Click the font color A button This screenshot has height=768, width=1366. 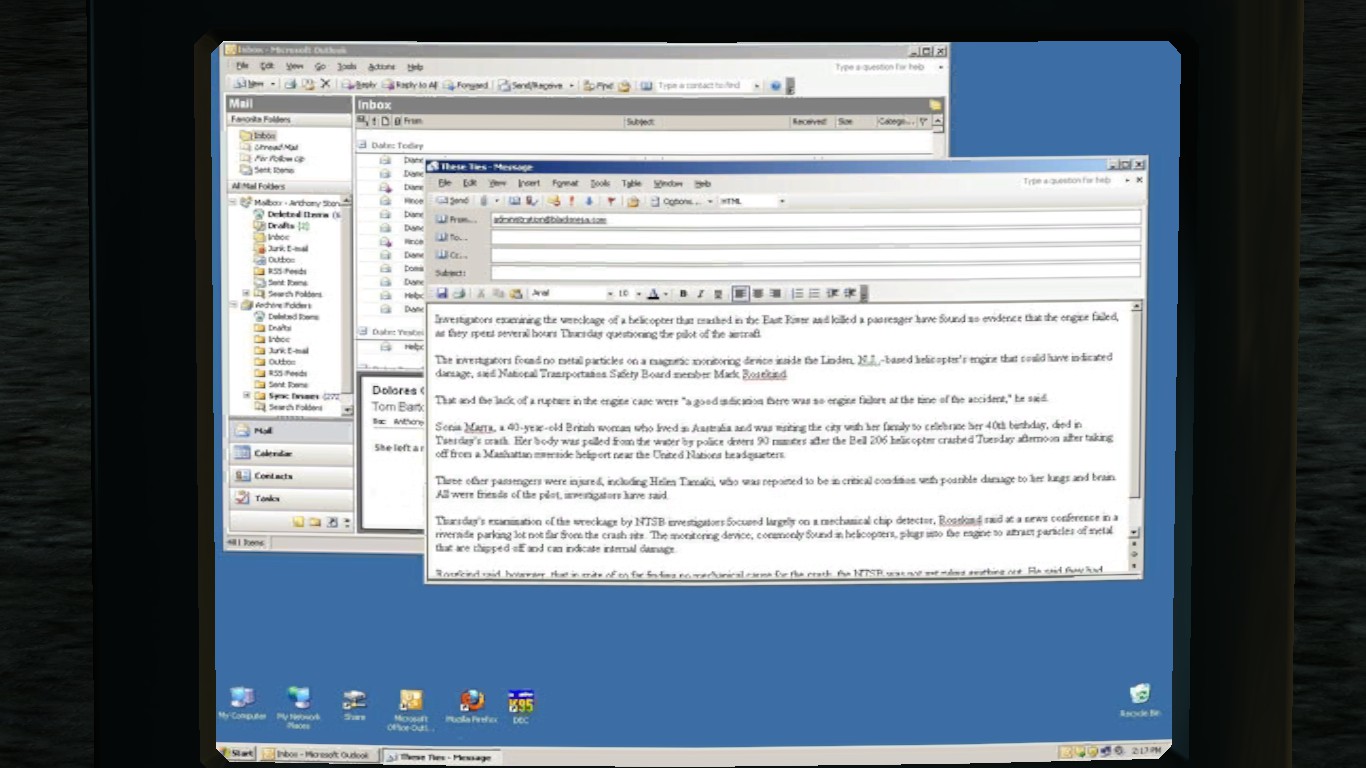pyautogui.click(x=653, y=293)
